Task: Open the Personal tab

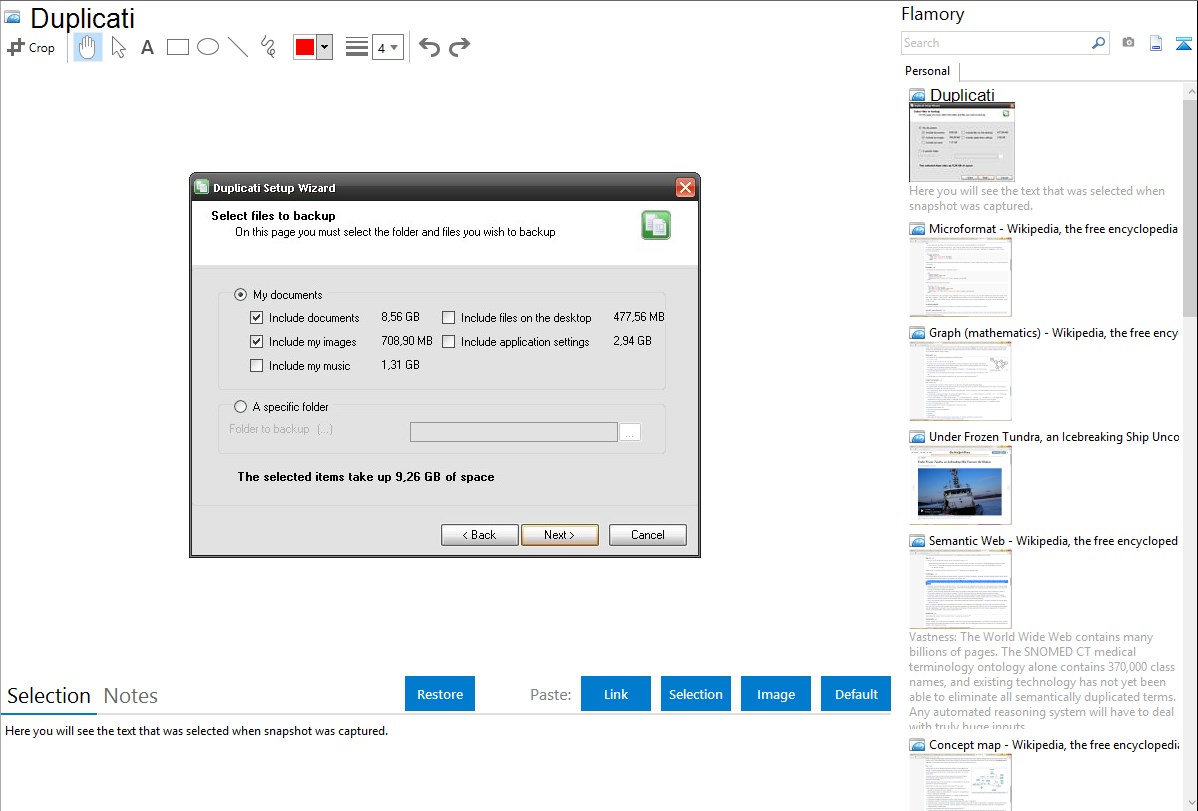Action: point(928,71)
